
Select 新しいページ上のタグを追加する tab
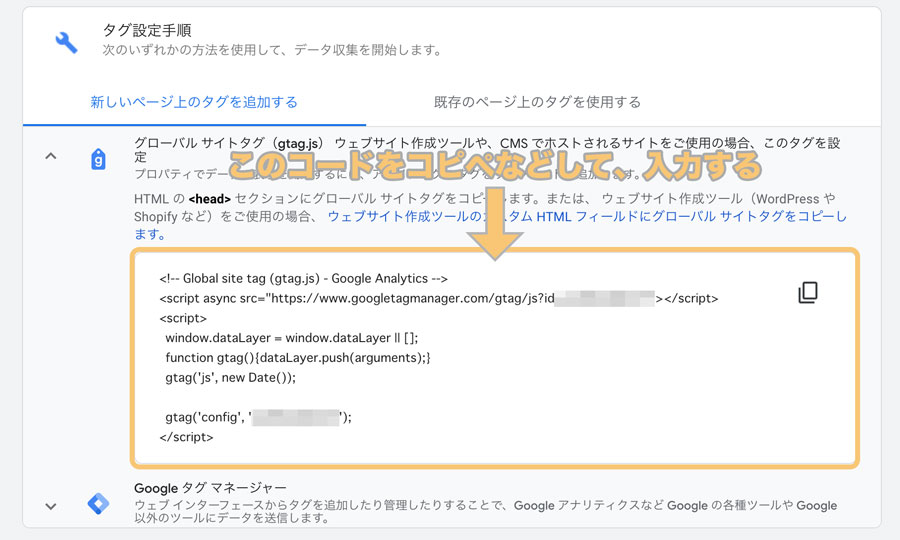[194, 102]
